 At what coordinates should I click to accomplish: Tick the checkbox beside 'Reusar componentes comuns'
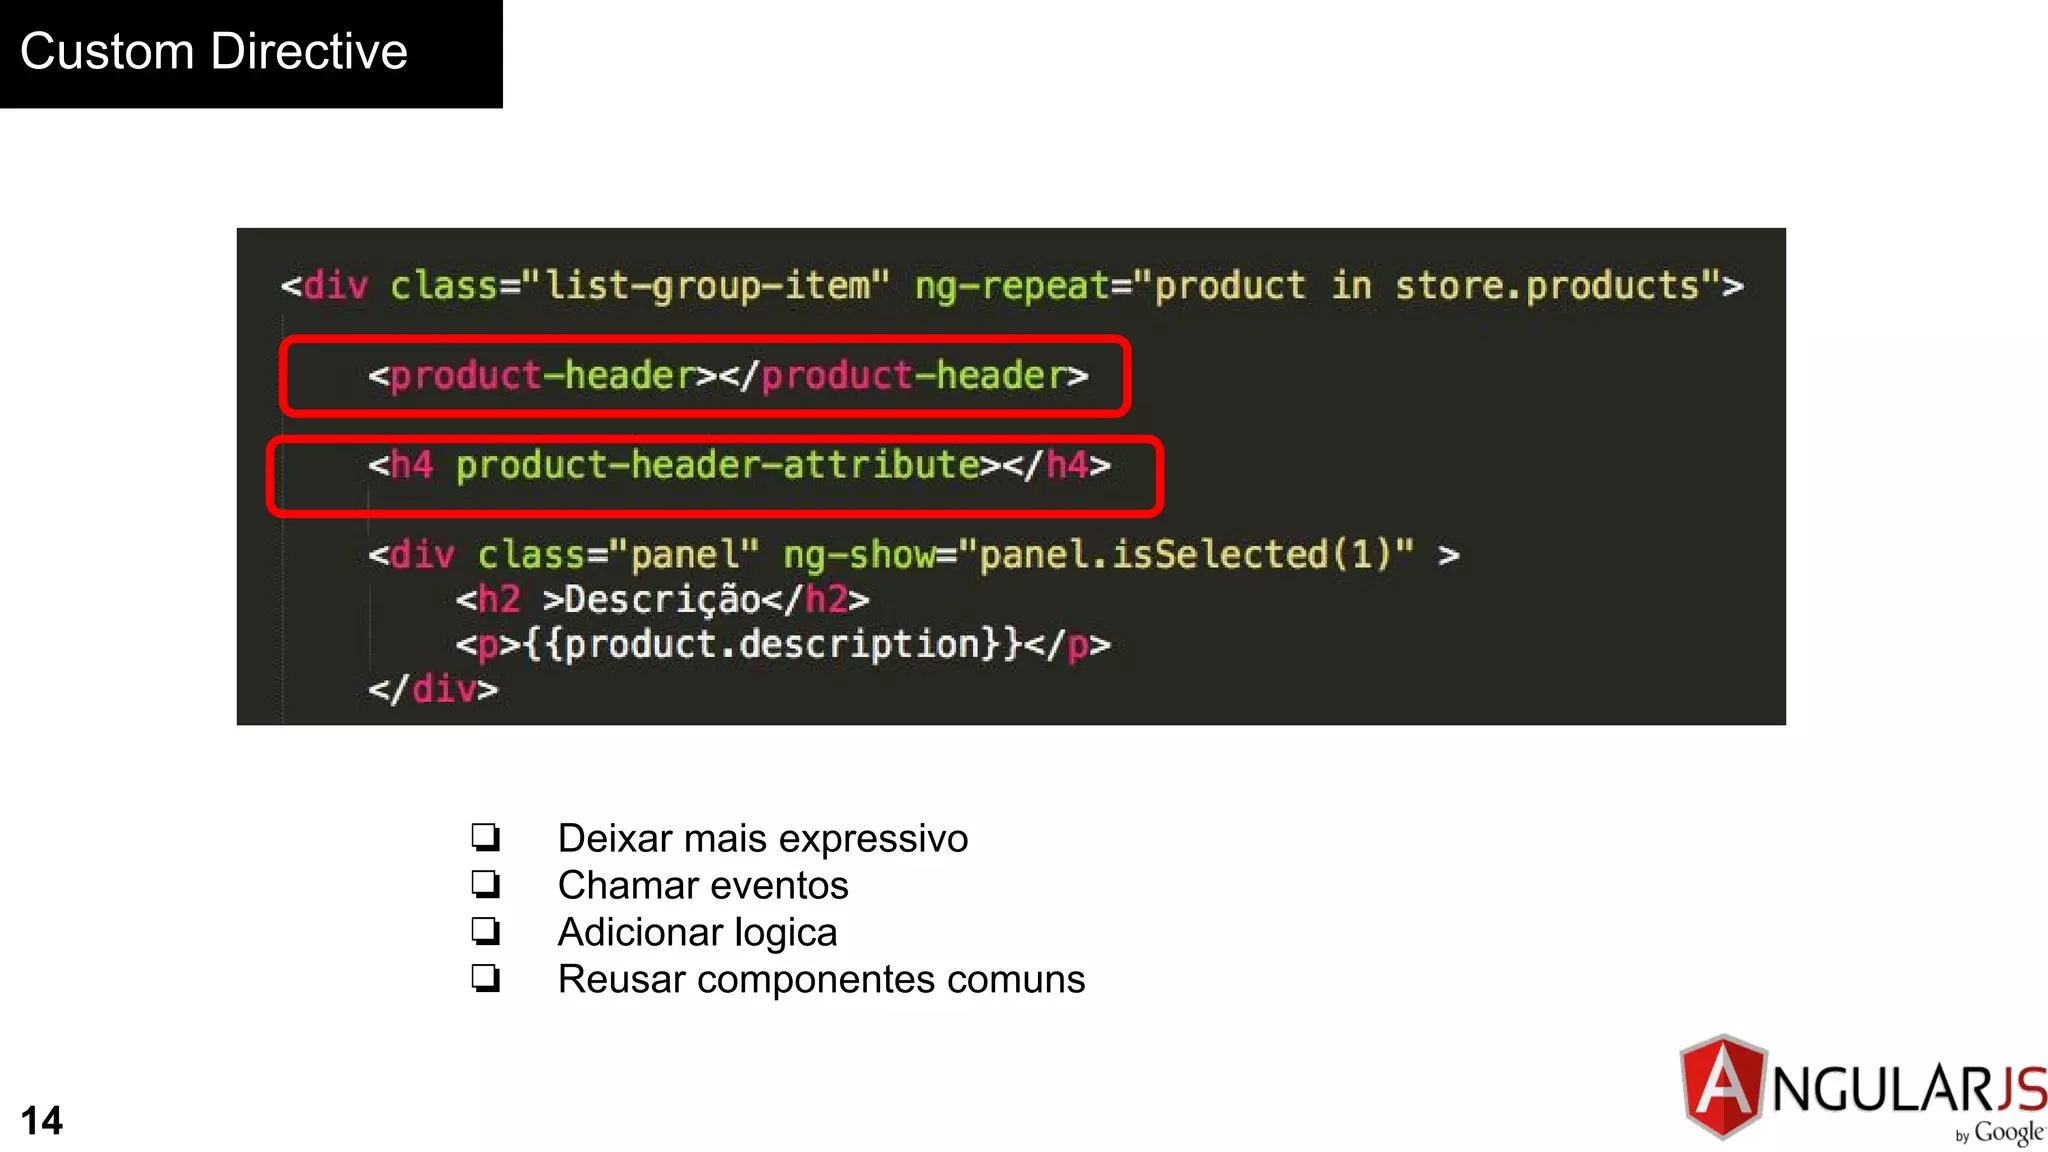click(x=486, y=977)
